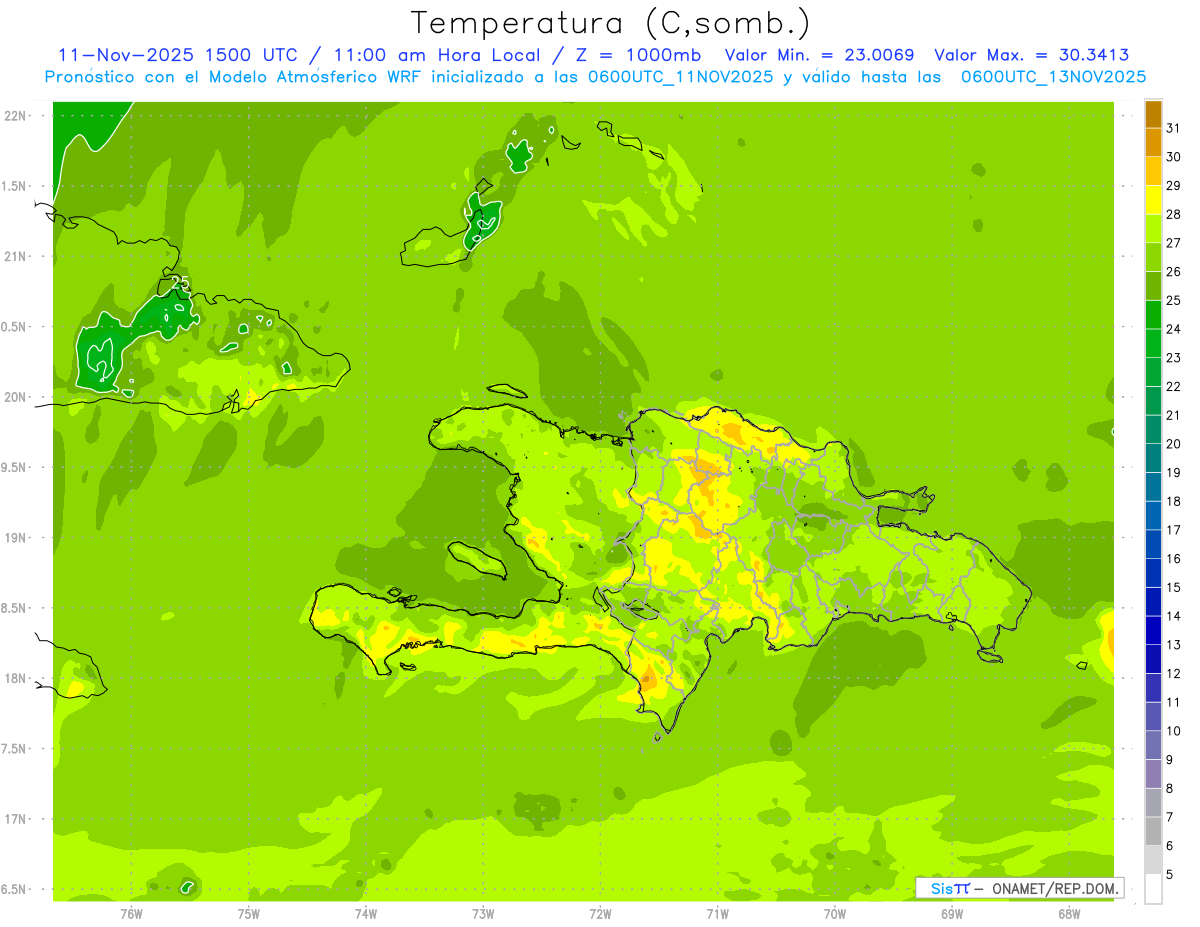Click the legend value '28'
The height and width of the screenshot is (927, 1200).
1173,214
